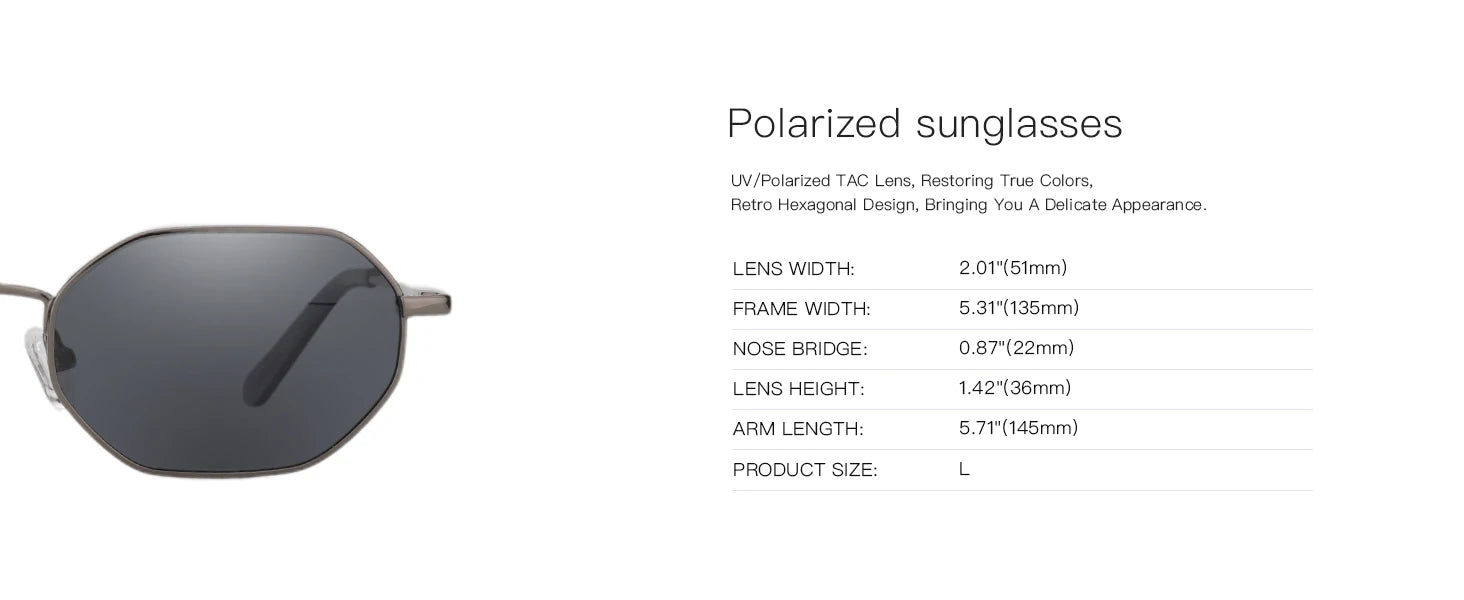Click the product size value L
The height and width of the screenshot is (600, 1464).
click(x=964, y=469)
